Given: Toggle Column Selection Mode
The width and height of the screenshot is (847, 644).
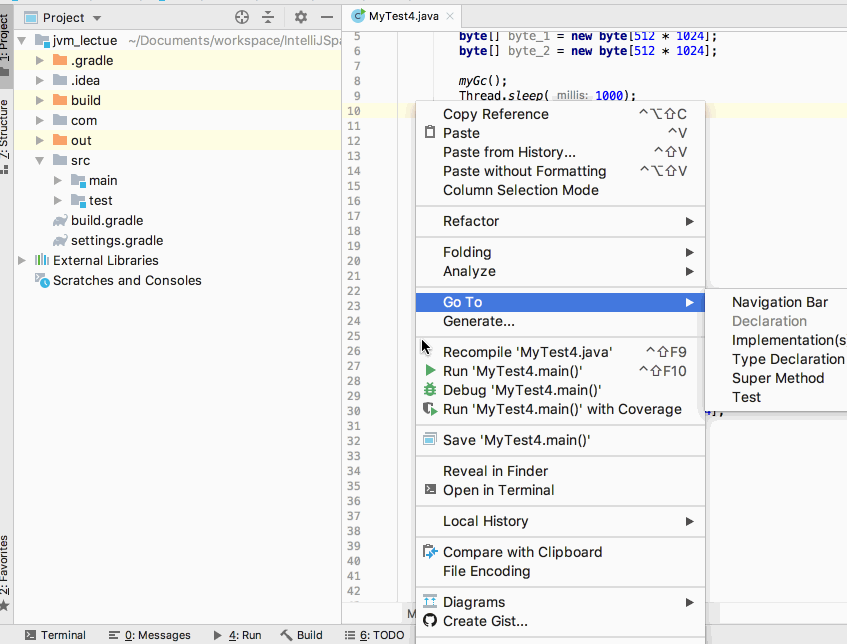Looking at the screenshot, I should click(560, 190).
